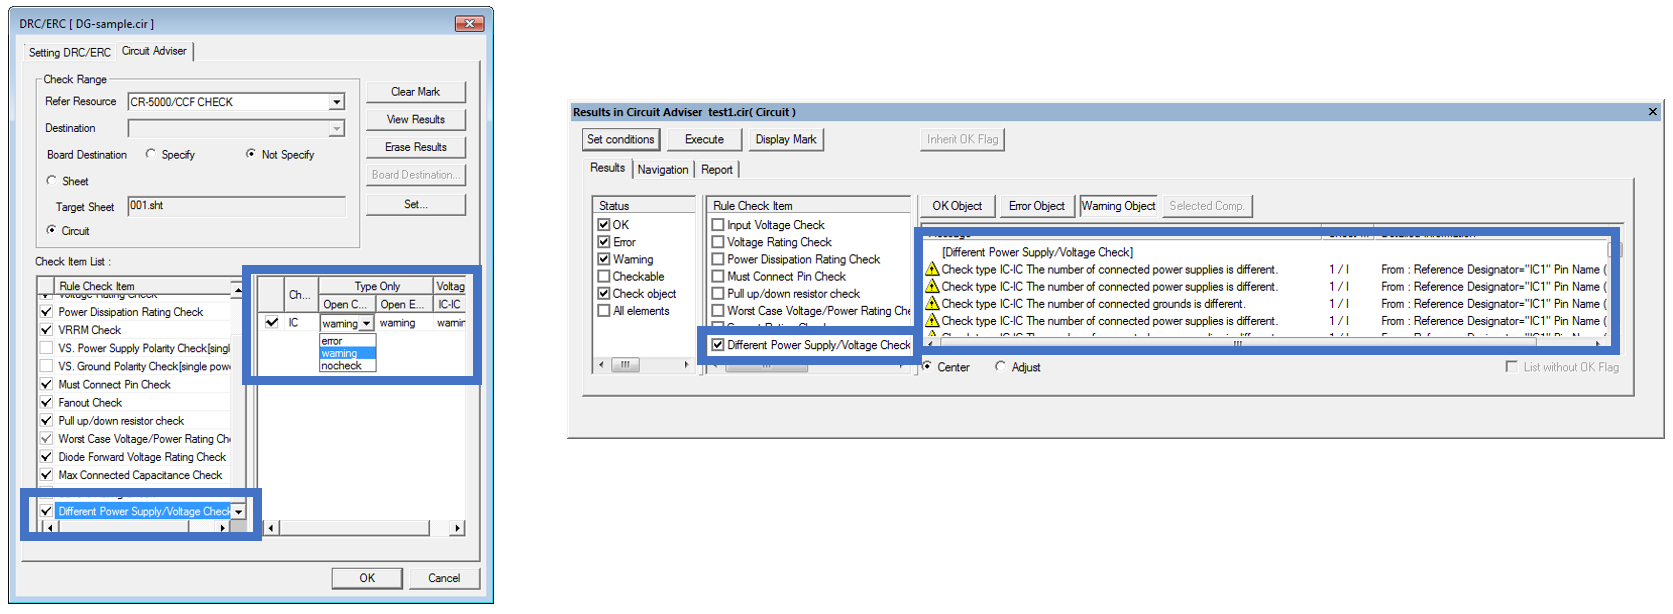Viewport: 1673px width, 614px height.
Task: Open the Navigation tab
Action: click(663, 170)
